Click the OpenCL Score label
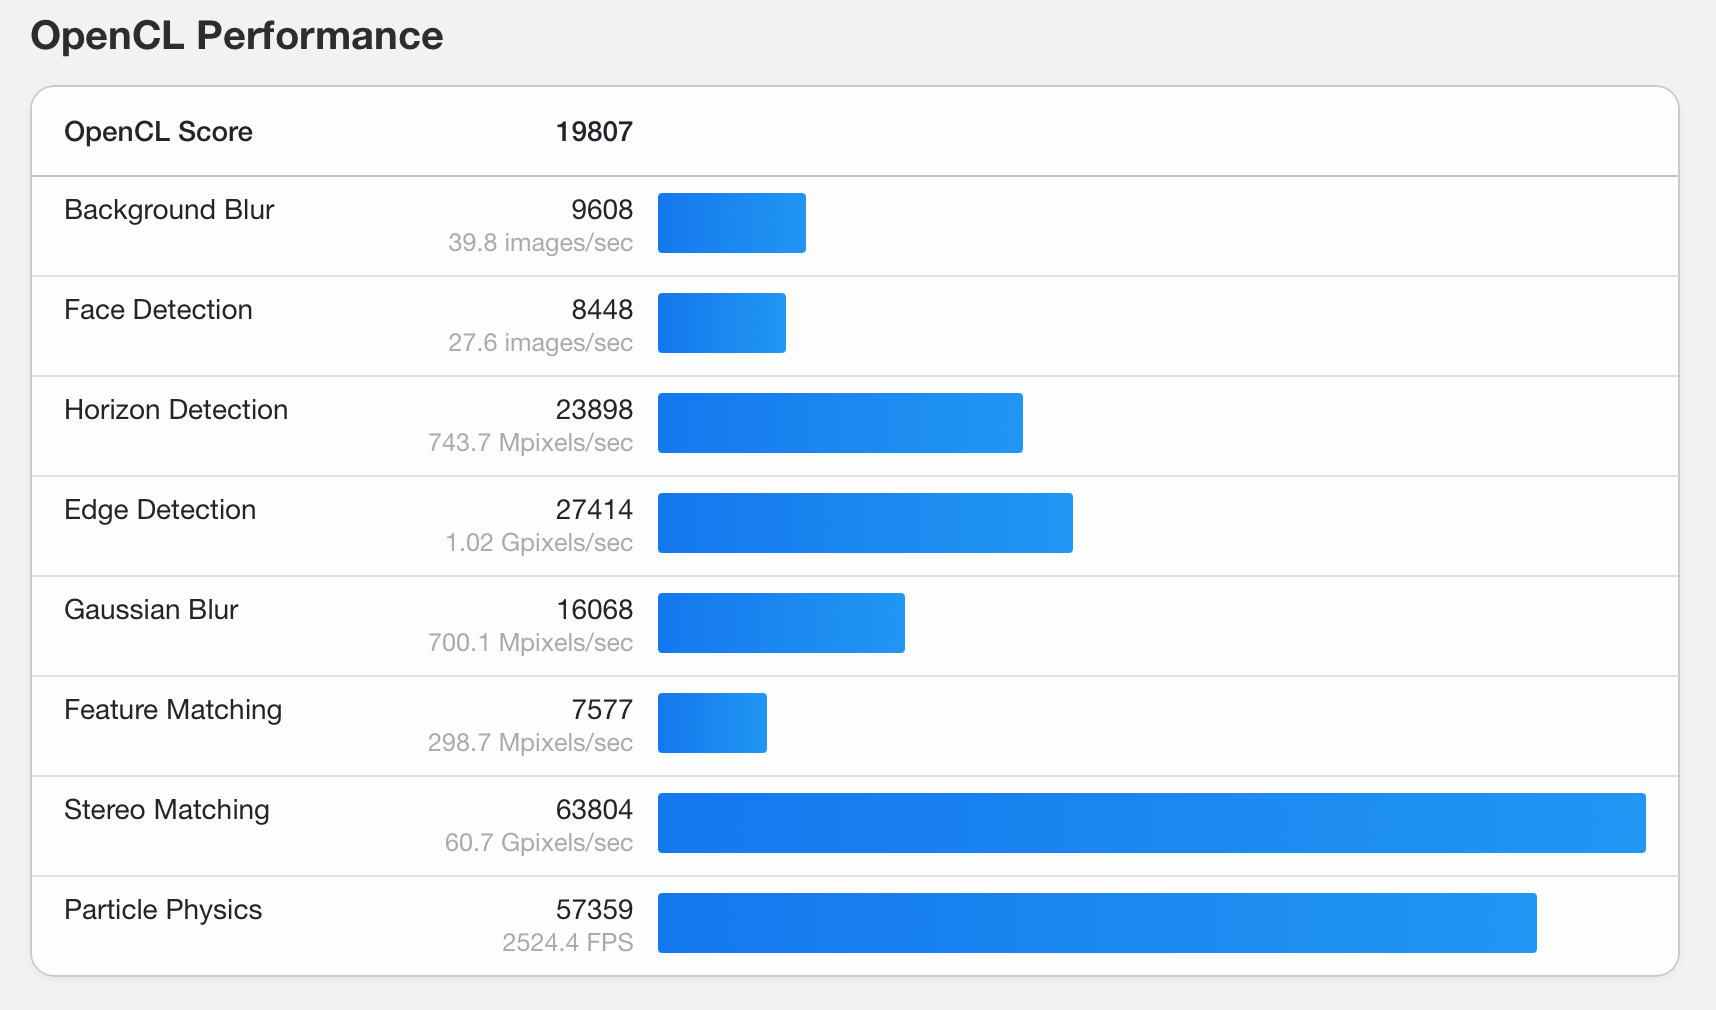The height and width of the screenshot is (1010, 1716). [158, 132]
